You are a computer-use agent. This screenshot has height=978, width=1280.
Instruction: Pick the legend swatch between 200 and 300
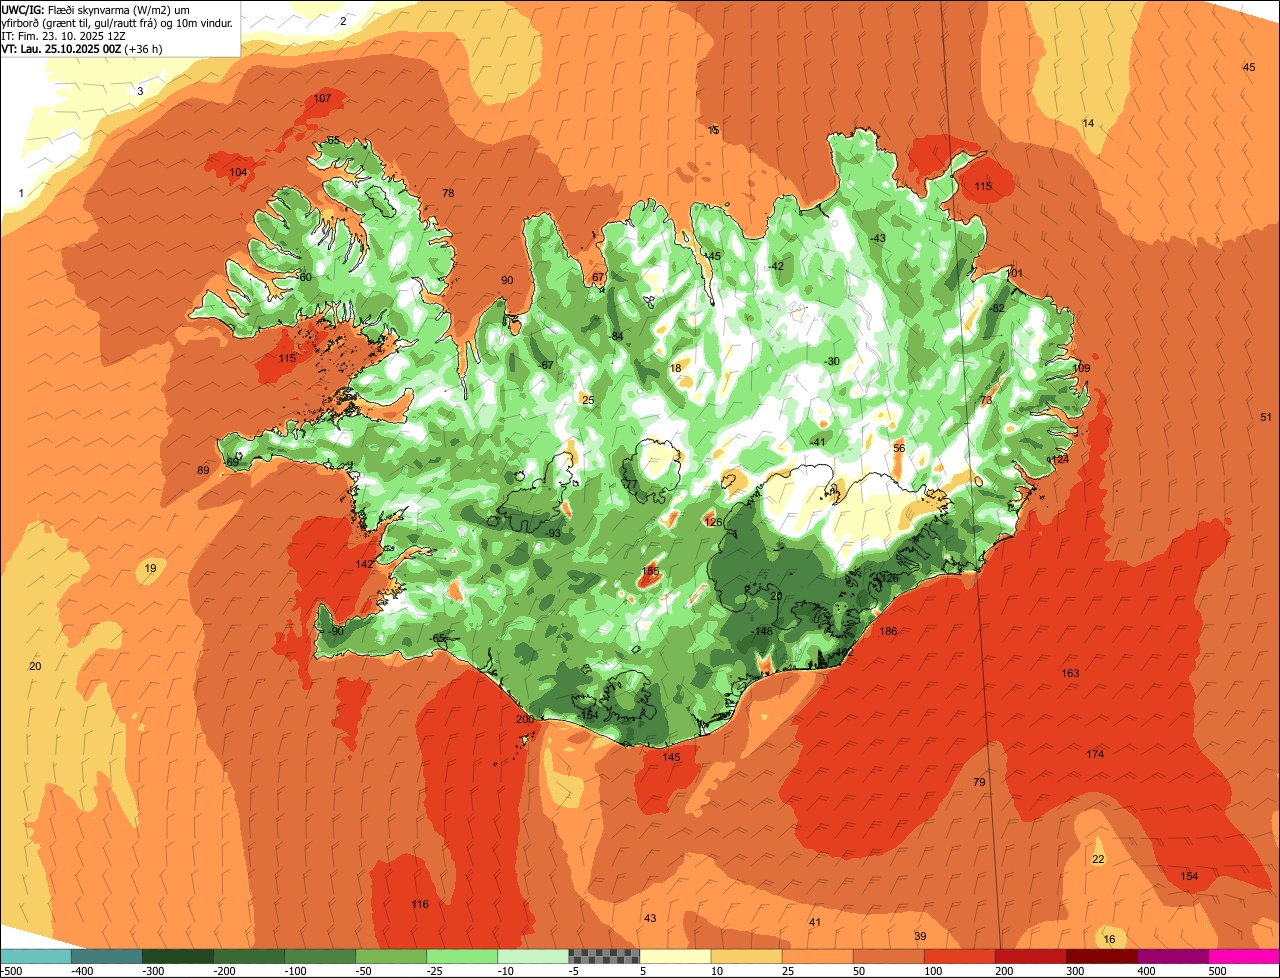(x=1031, y=956)
